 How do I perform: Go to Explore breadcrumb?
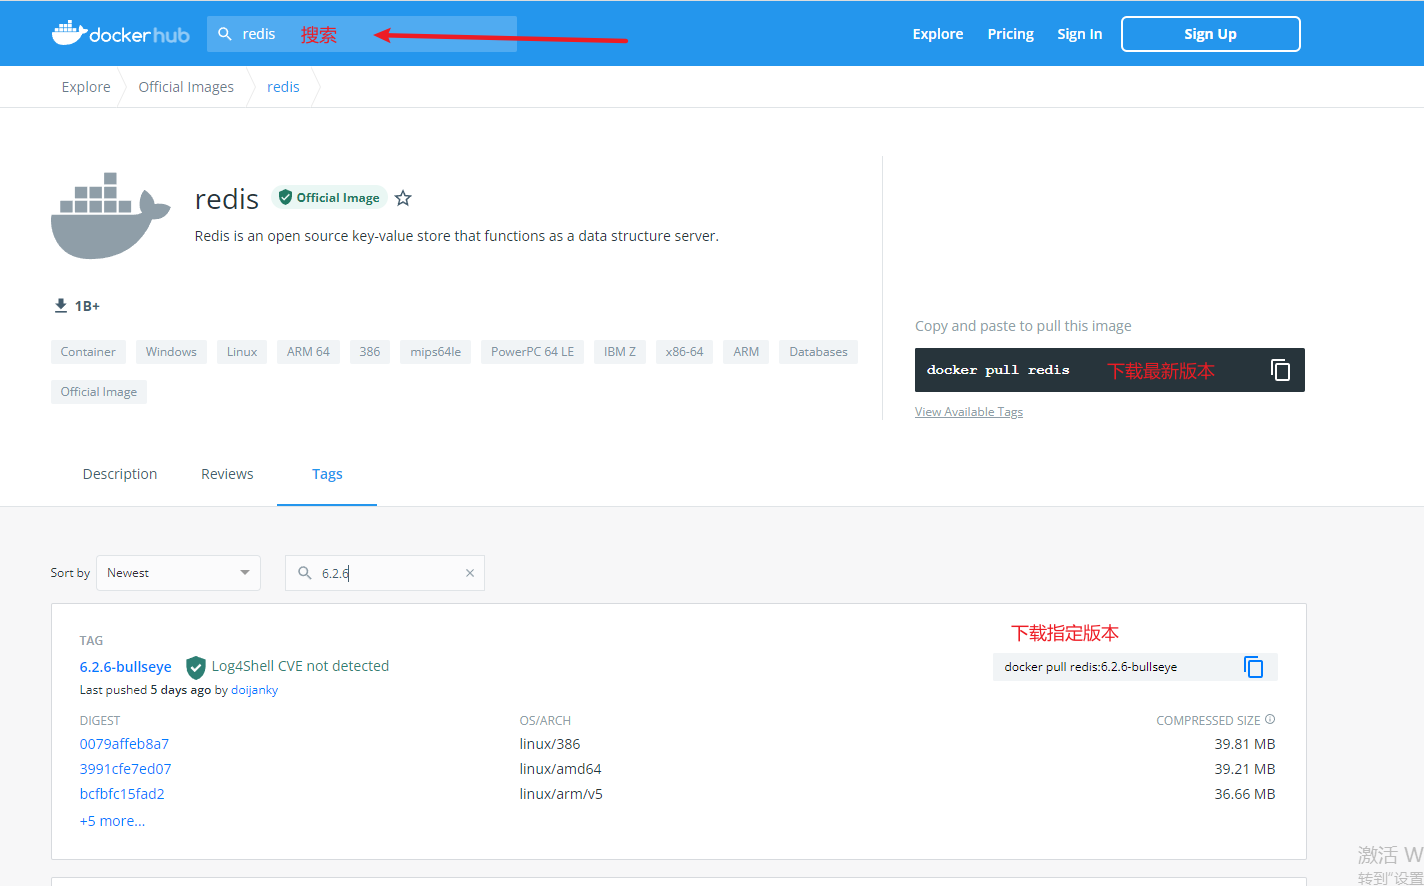click(x=86, y=87)
